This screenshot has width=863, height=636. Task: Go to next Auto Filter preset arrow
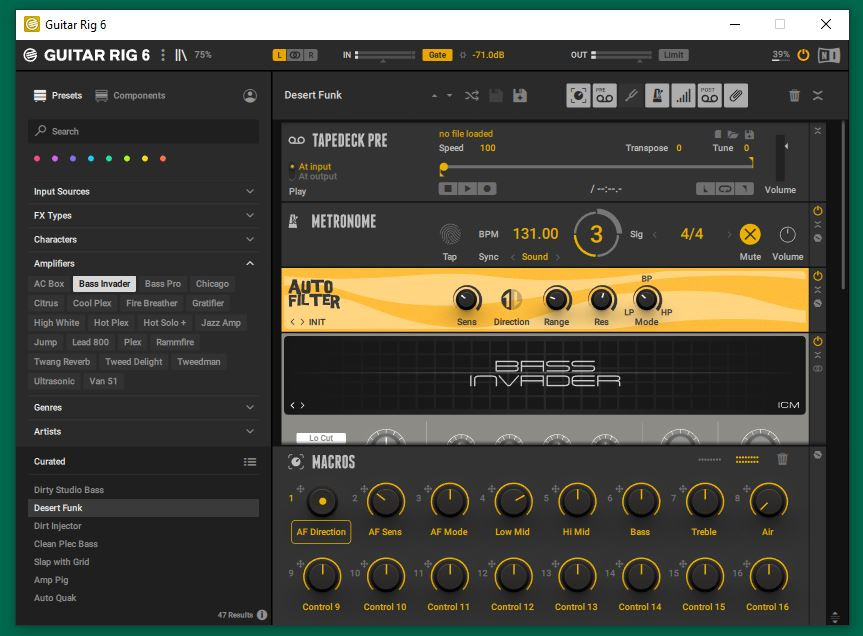(x=302, y=322)
